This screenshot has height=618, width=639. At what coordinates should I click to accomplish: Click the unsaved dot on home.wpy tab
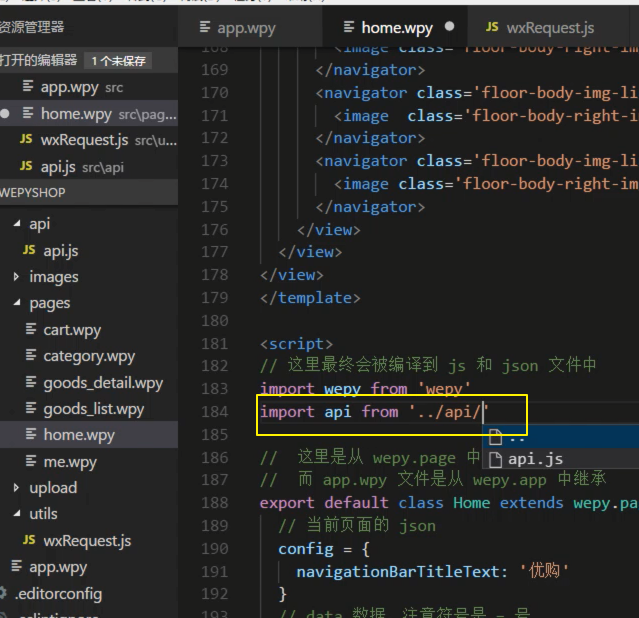(x=449, y=27)
